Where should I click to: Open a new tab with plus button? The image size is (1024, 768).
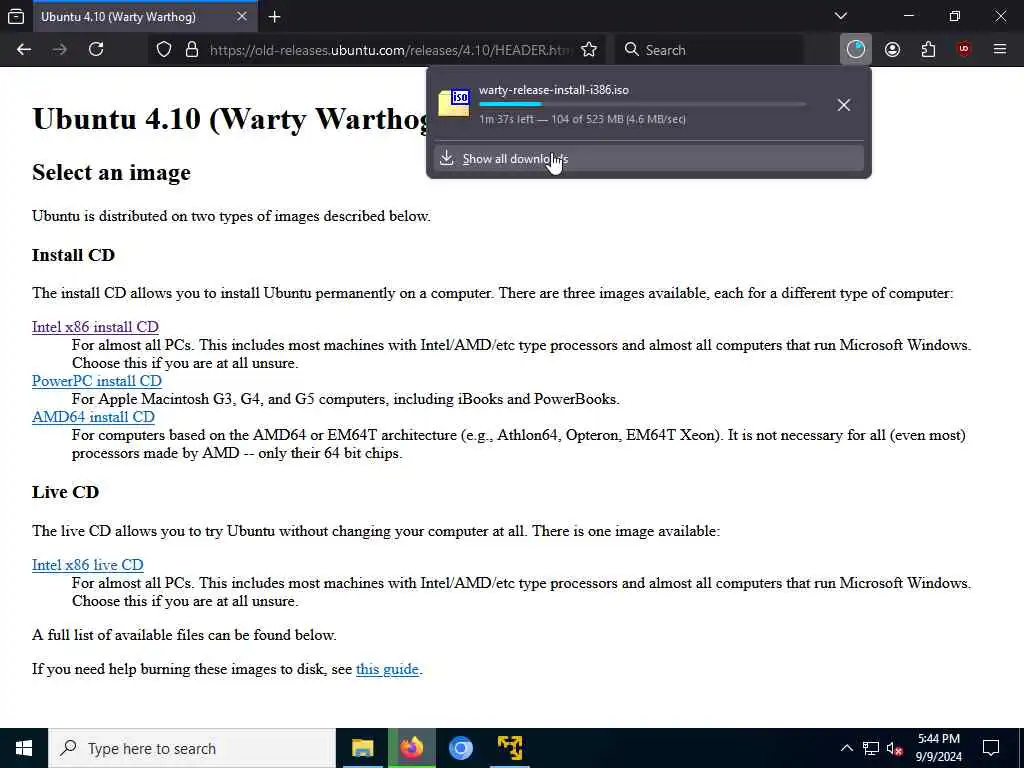(x=274, y=17)
